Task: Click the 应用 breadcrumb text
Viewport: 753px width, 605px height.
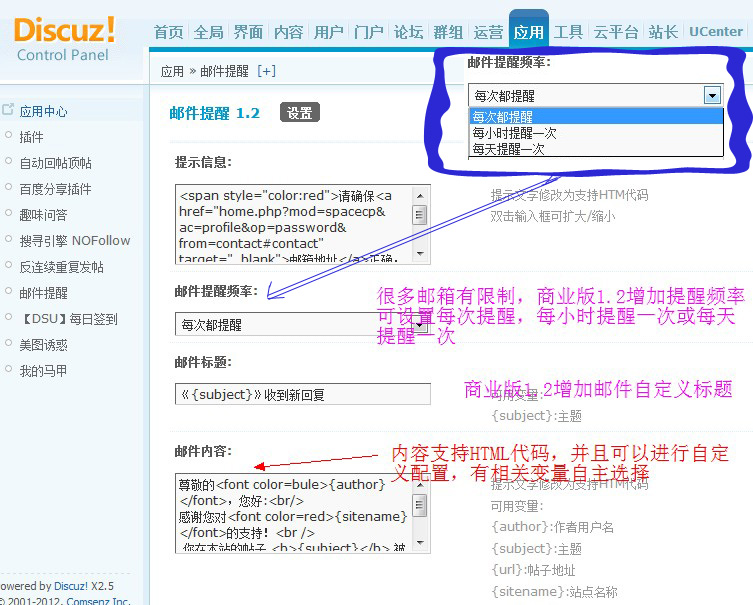Action: click(172, 72)
